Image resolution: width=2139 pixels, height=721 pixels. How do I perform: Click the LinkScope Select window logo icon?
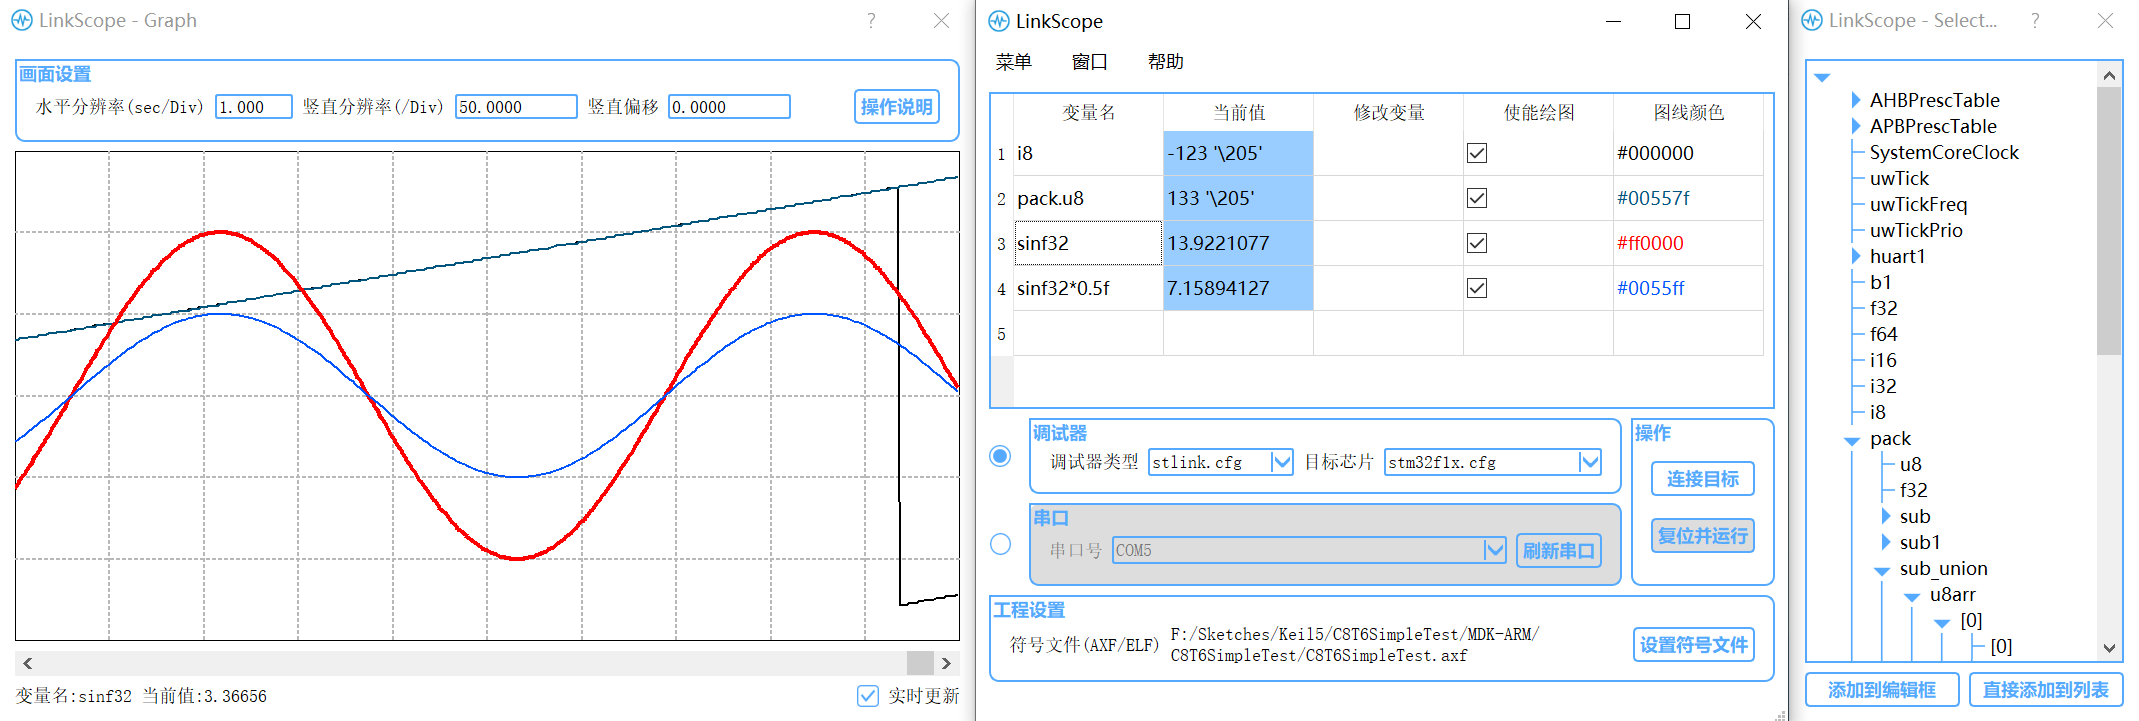[x=1812, y=20]
